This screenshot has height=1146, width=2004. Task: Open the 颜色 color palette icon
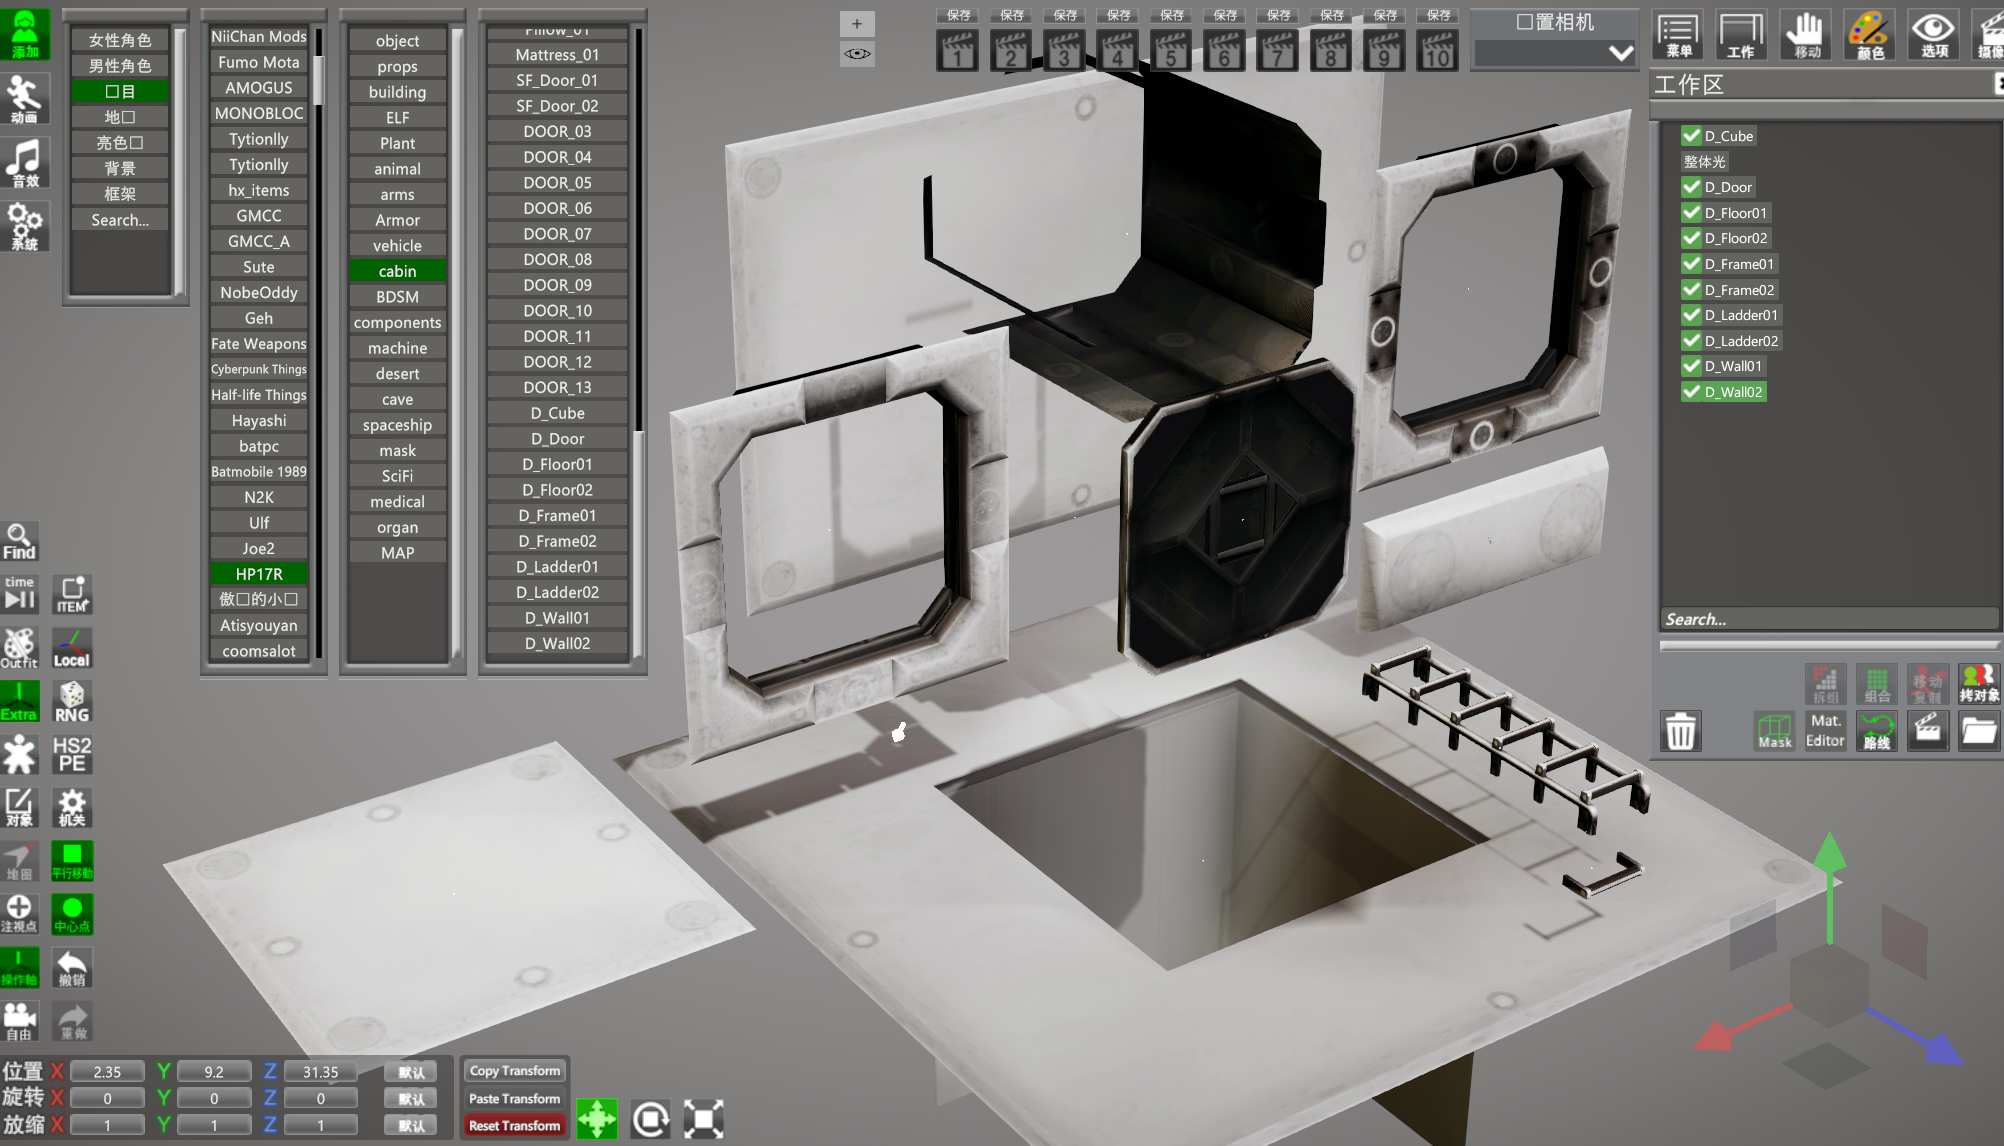(x=1870, y=35)
